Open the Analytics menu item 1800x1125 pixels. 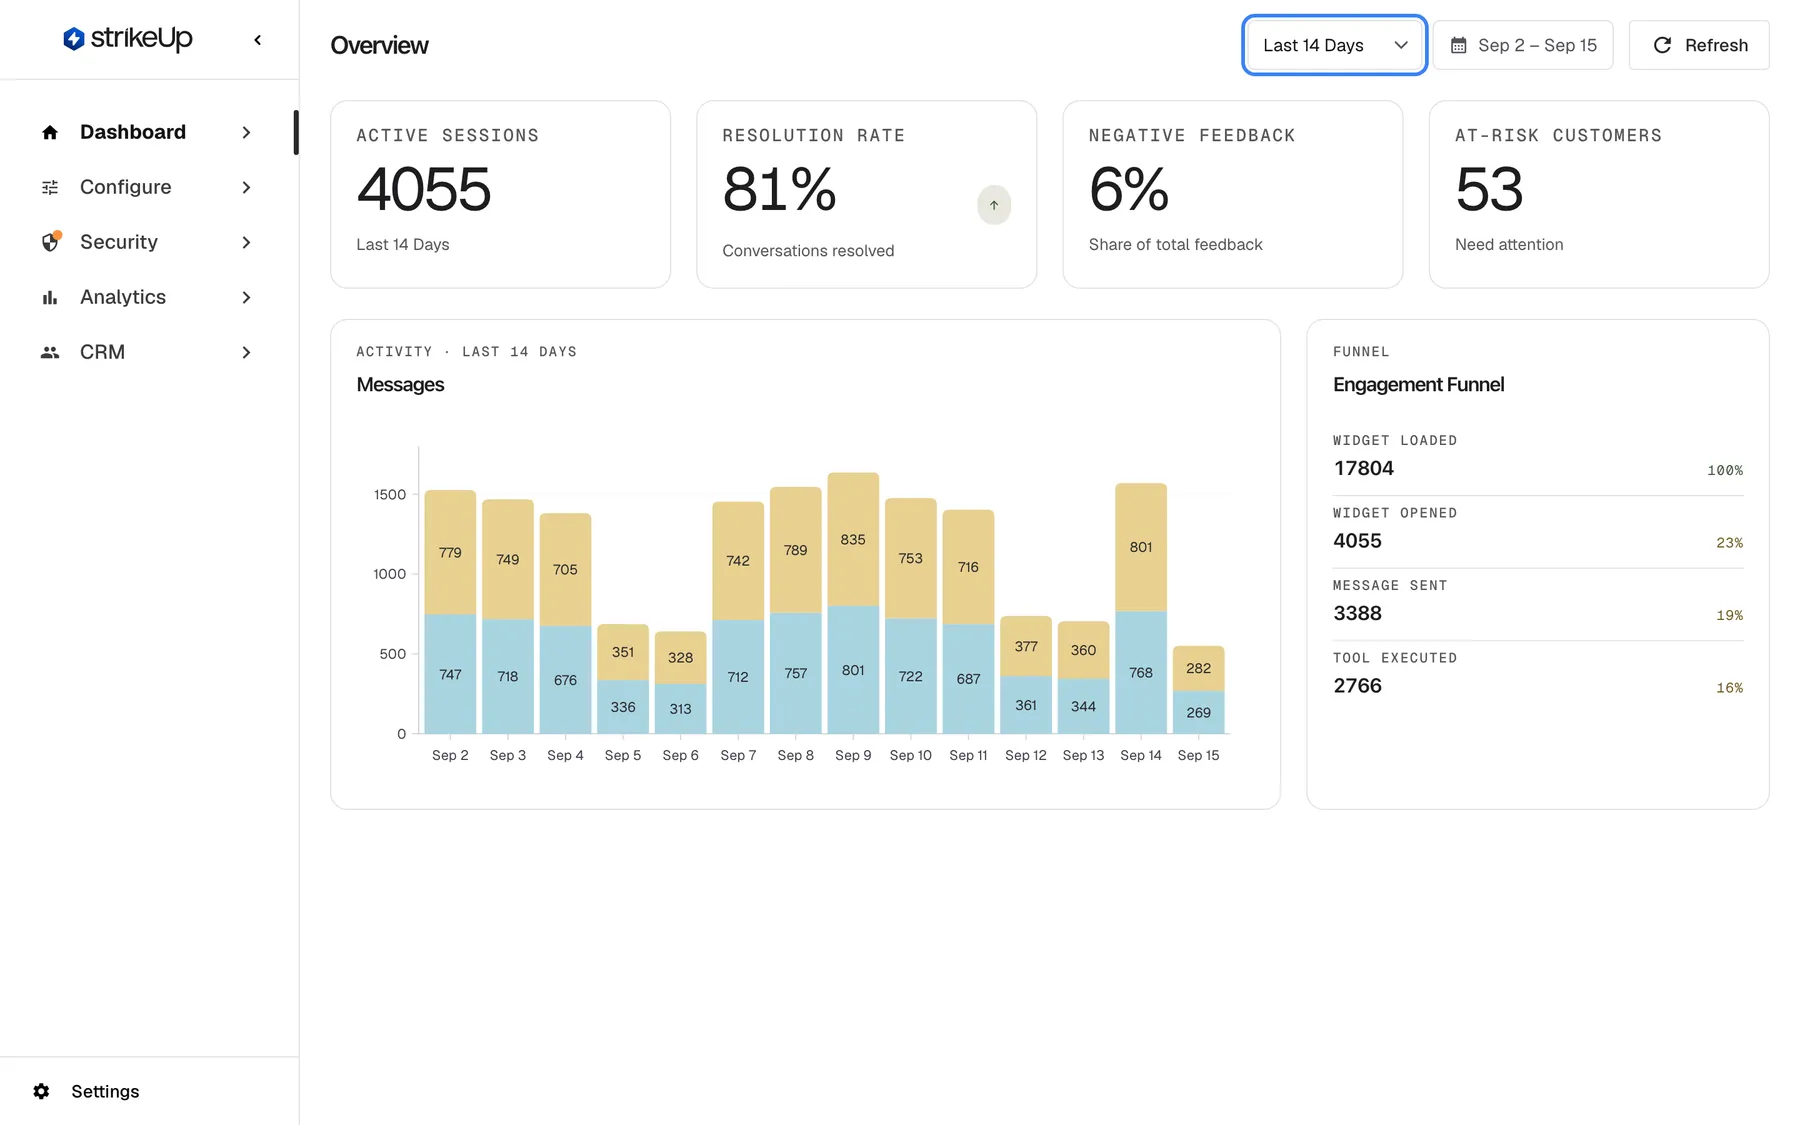click(147, 297)
